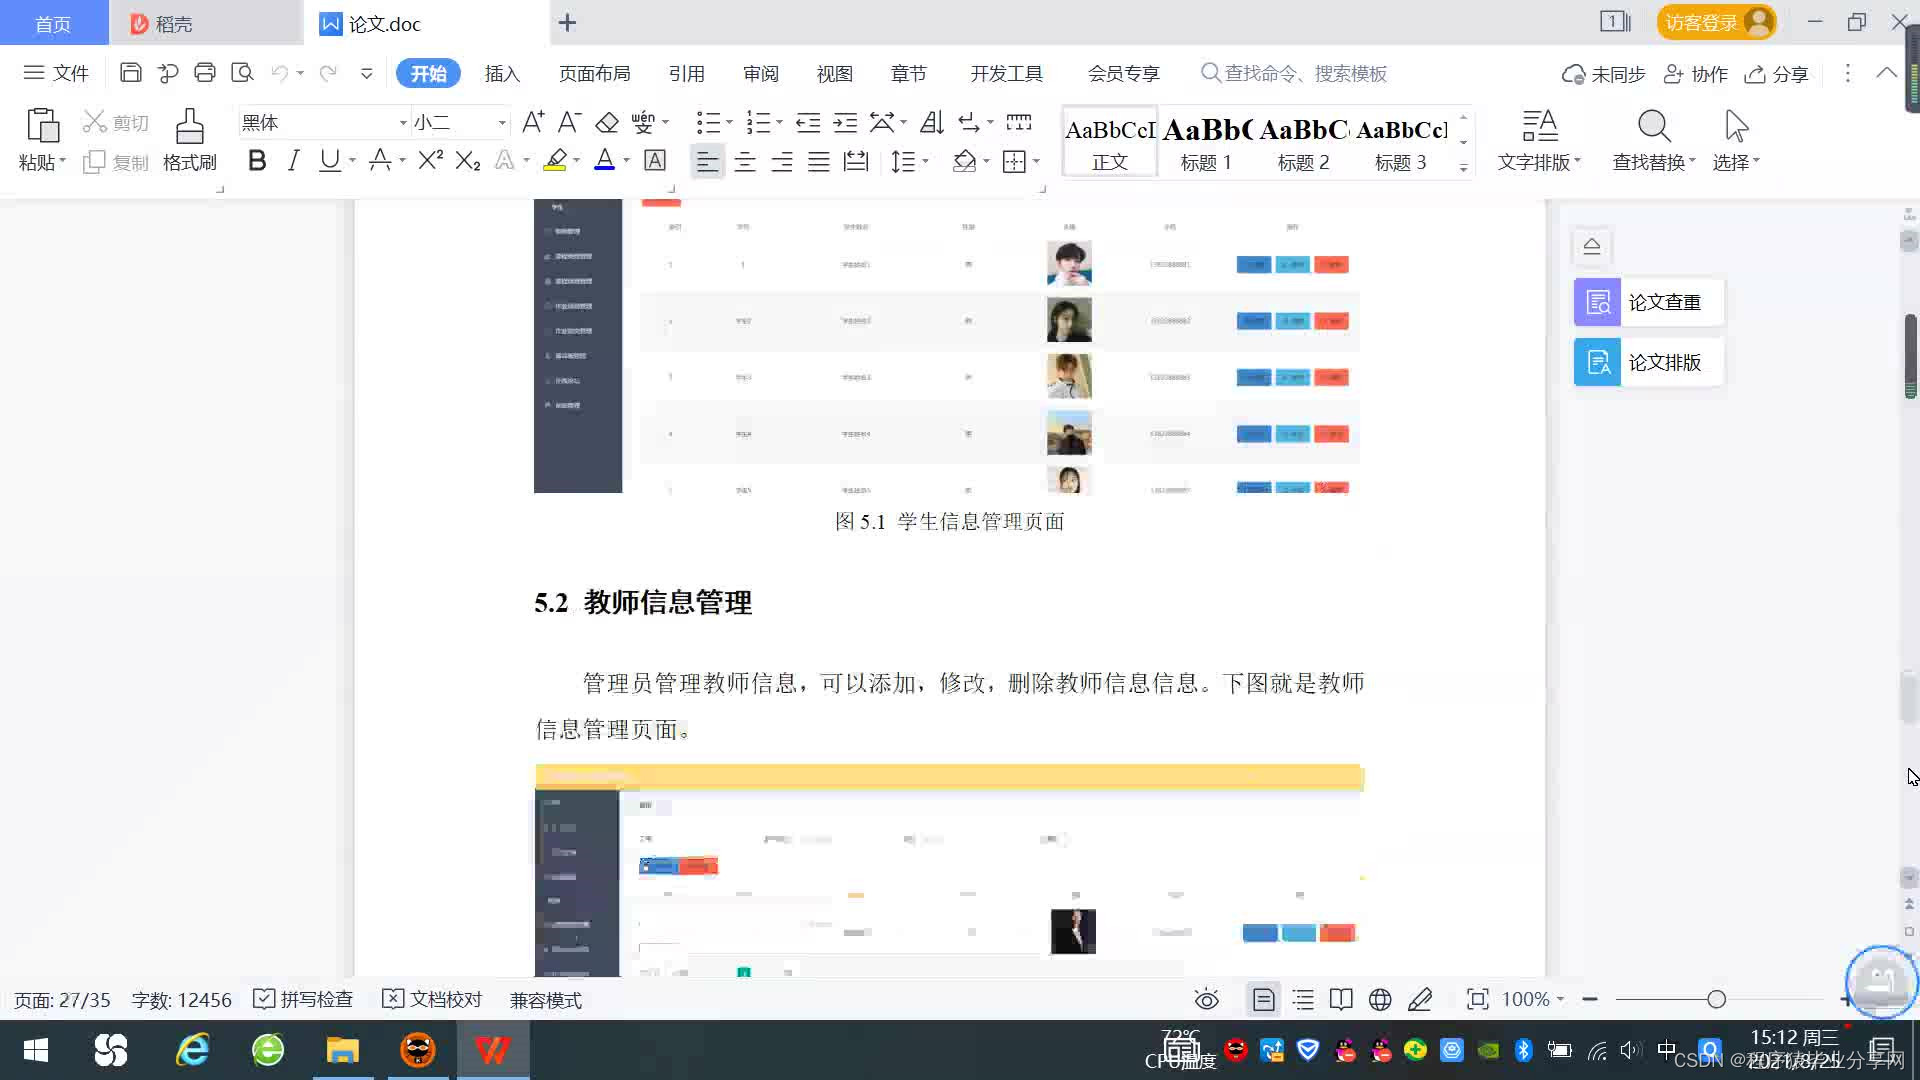Click the center alignment icon
Viewport: 1920px width, 1080px height.
(744, 162)
